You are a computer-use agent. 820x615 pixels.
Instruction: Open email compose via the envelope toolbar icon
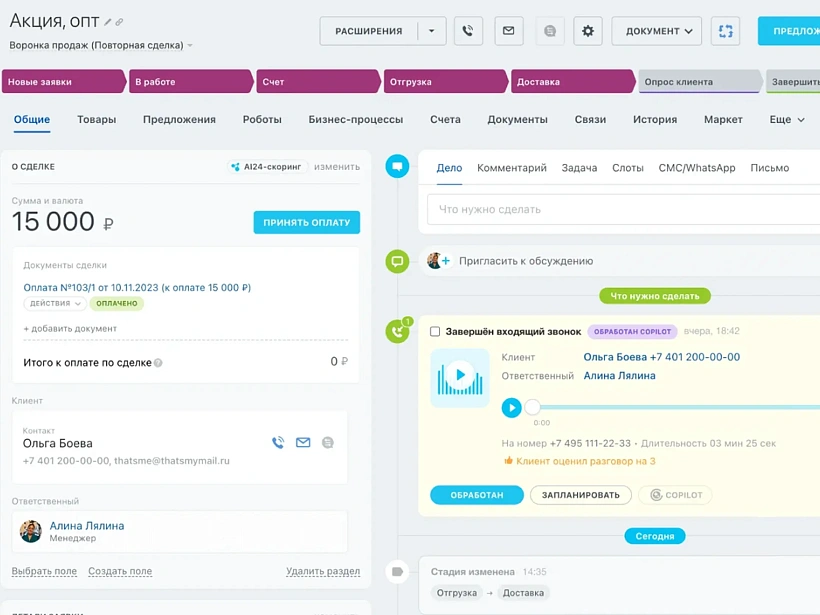[508, 30]
